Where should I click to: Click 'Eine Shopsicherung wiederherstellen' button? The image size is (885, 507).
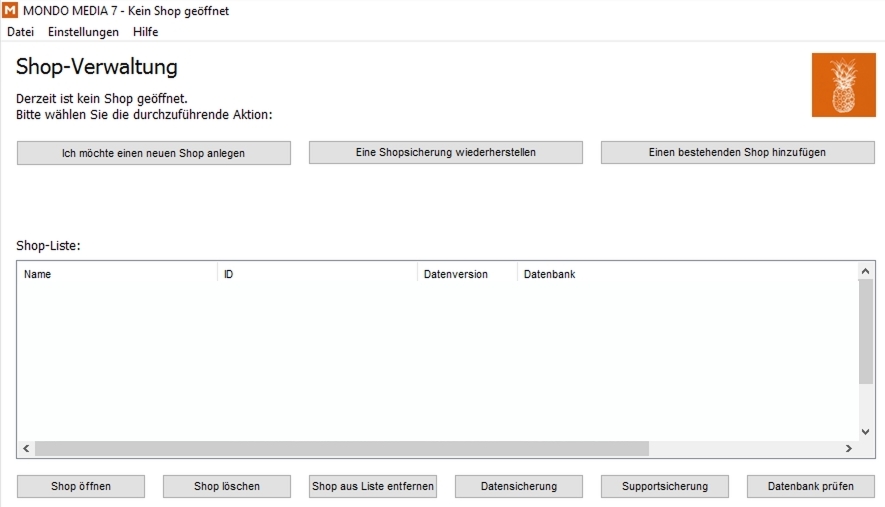pos(445,152)
